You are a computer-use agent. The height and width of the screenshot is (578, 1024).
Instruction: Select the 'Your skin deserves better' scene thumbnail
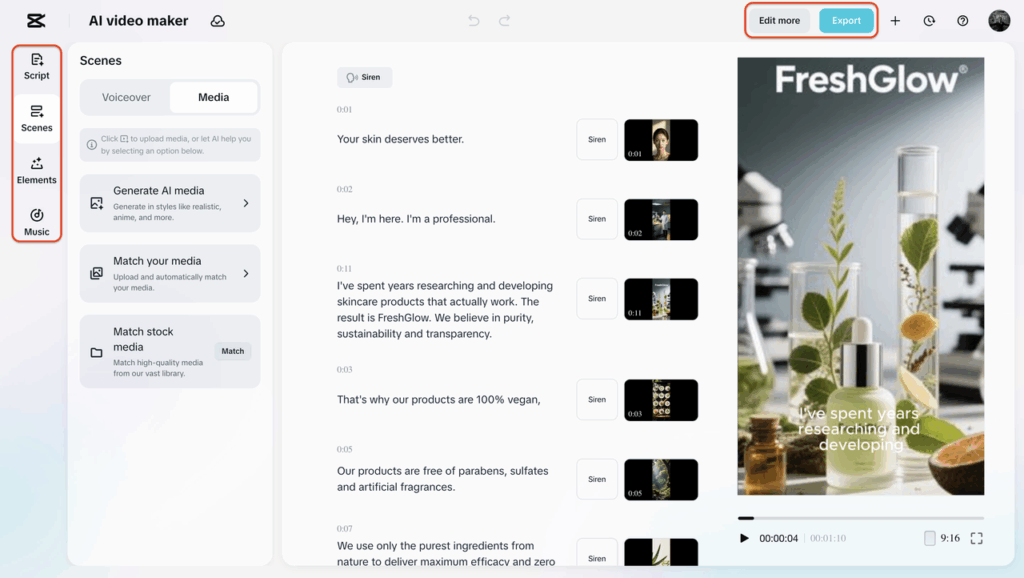(x=661, y=140)
